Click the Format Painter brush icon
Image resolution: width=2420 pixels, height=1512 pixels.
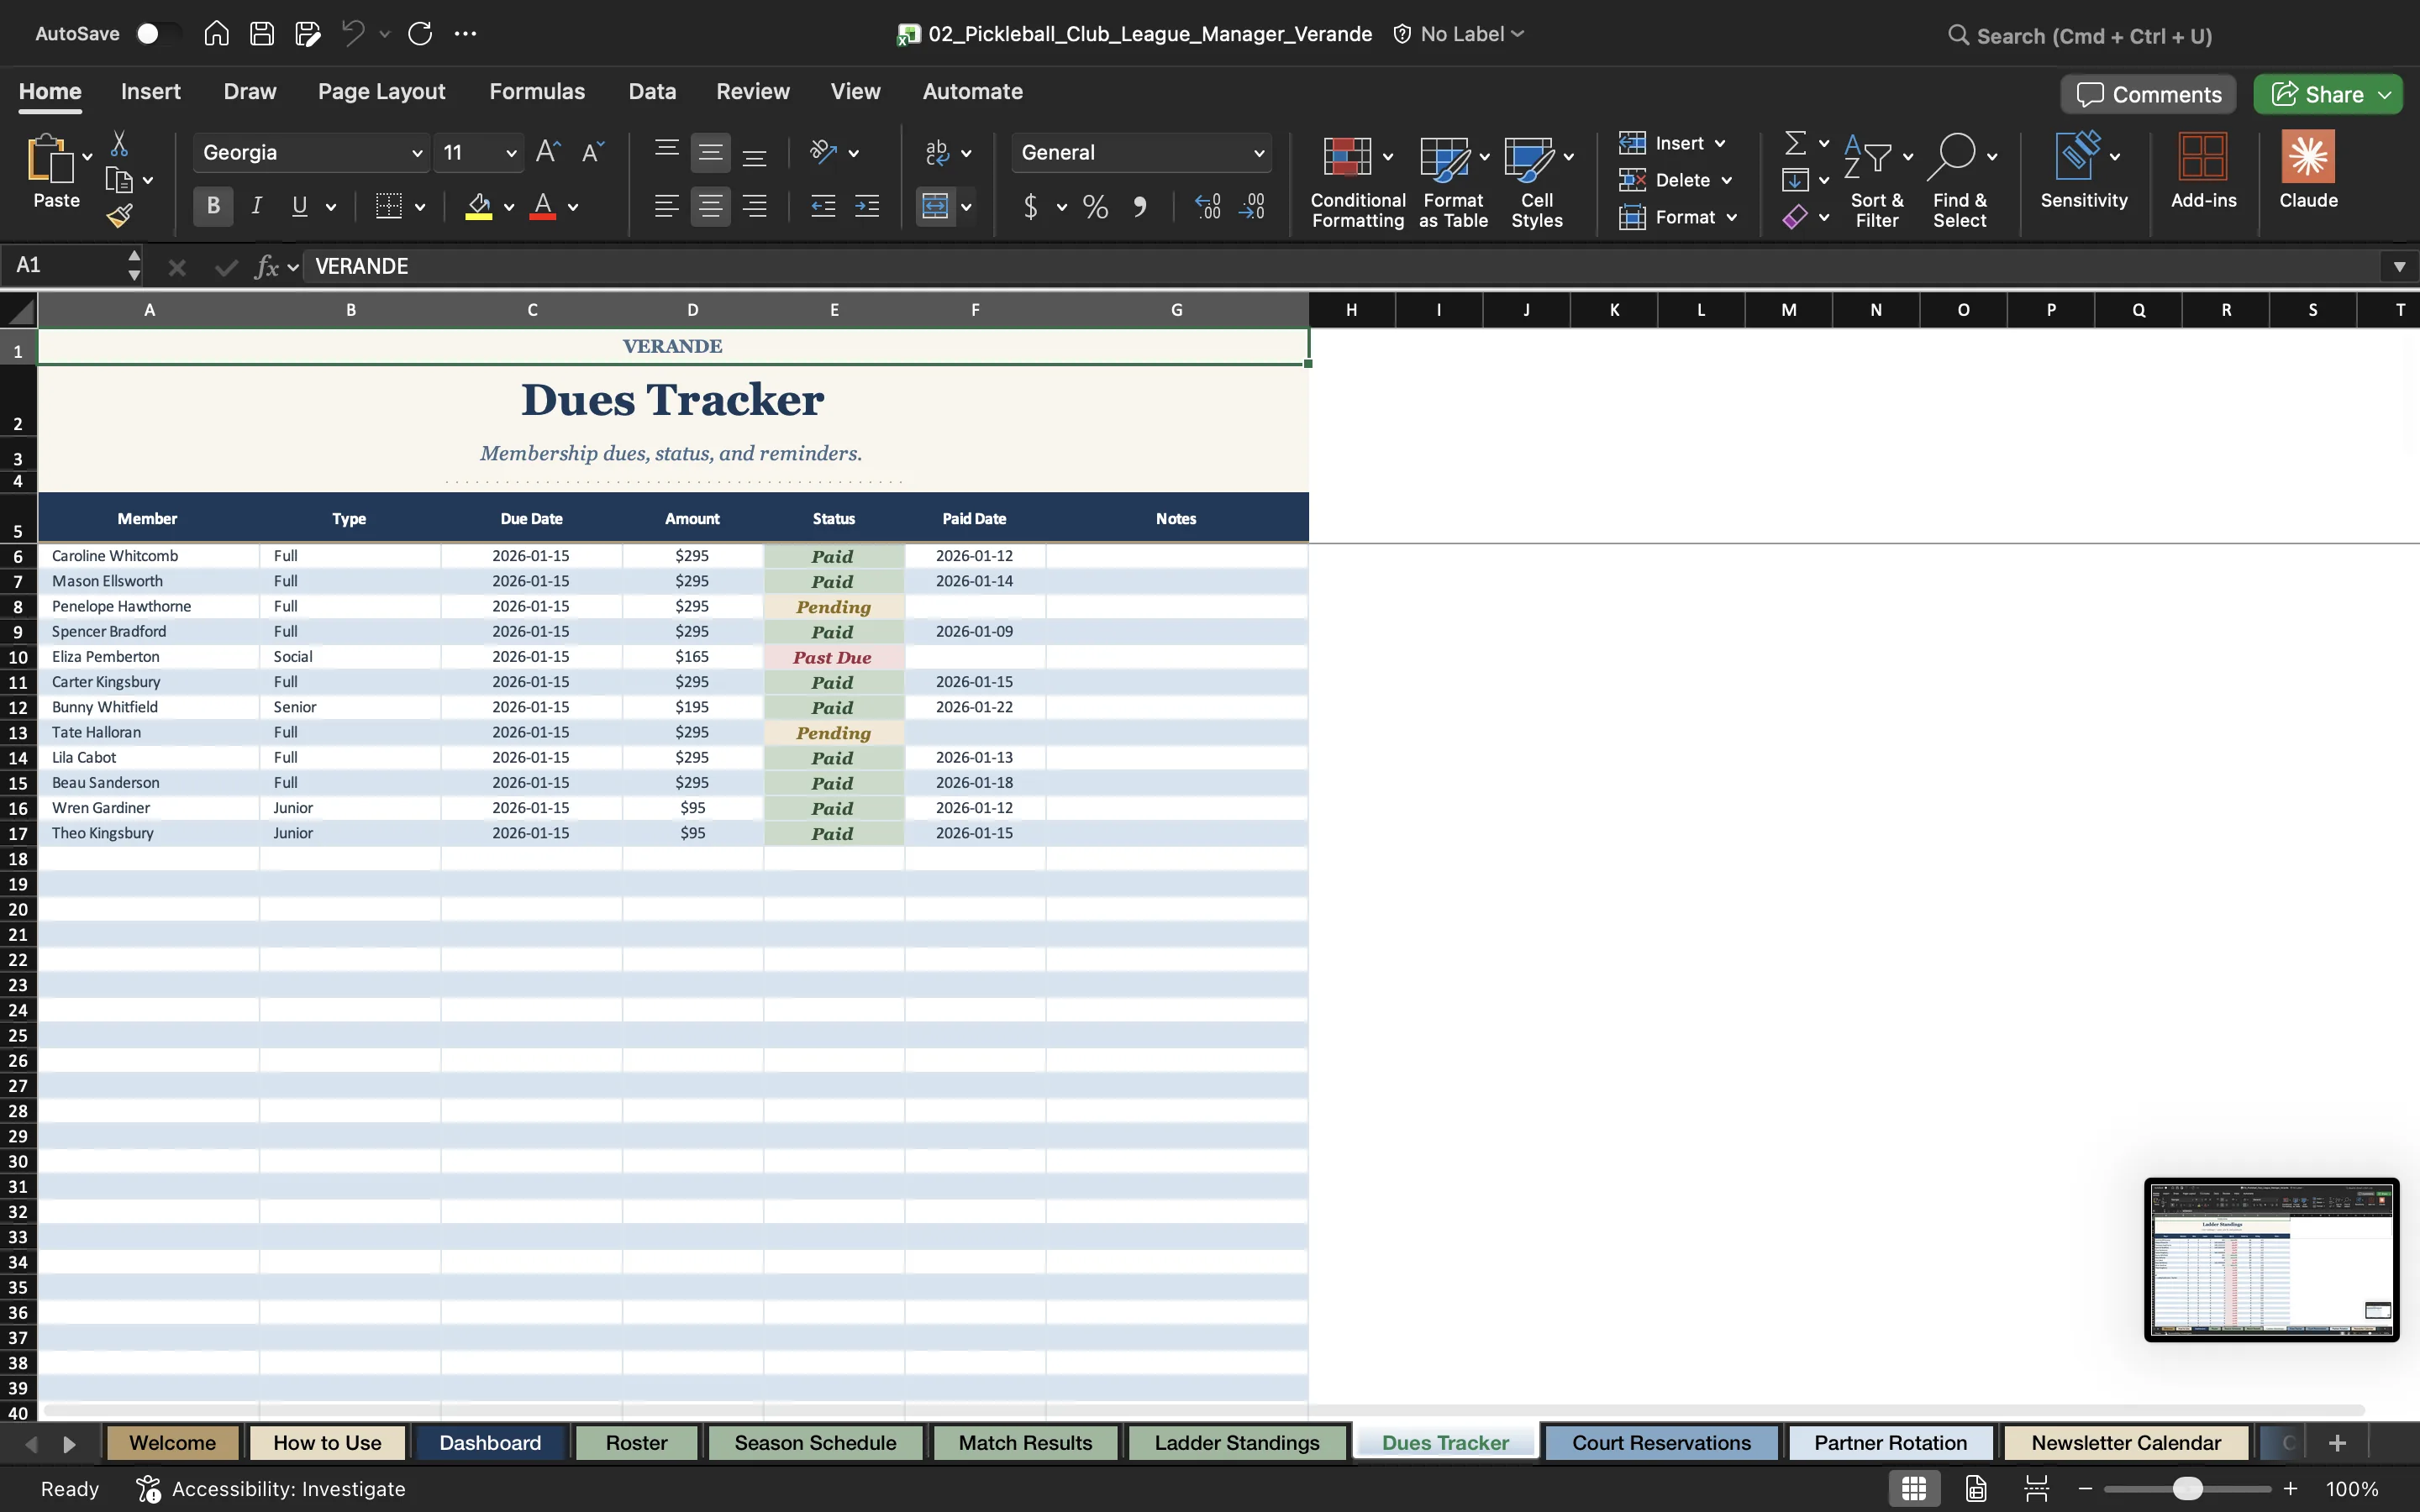[119, 216]
